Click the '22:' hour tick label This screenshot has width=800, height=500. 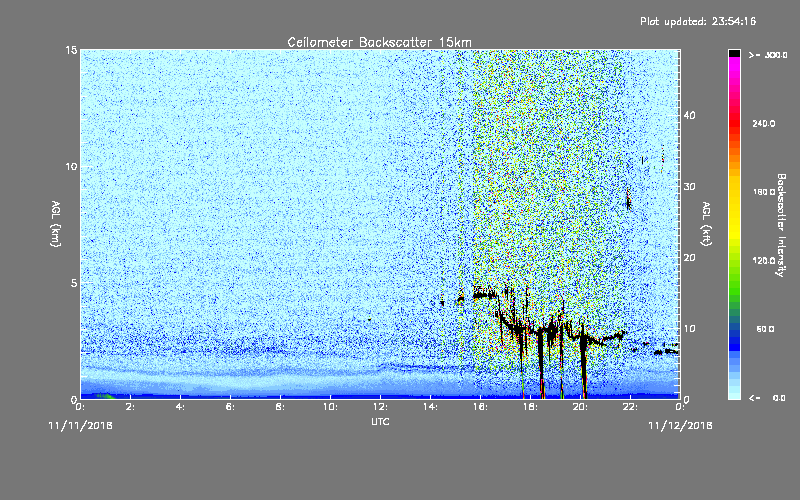(630, 407)
